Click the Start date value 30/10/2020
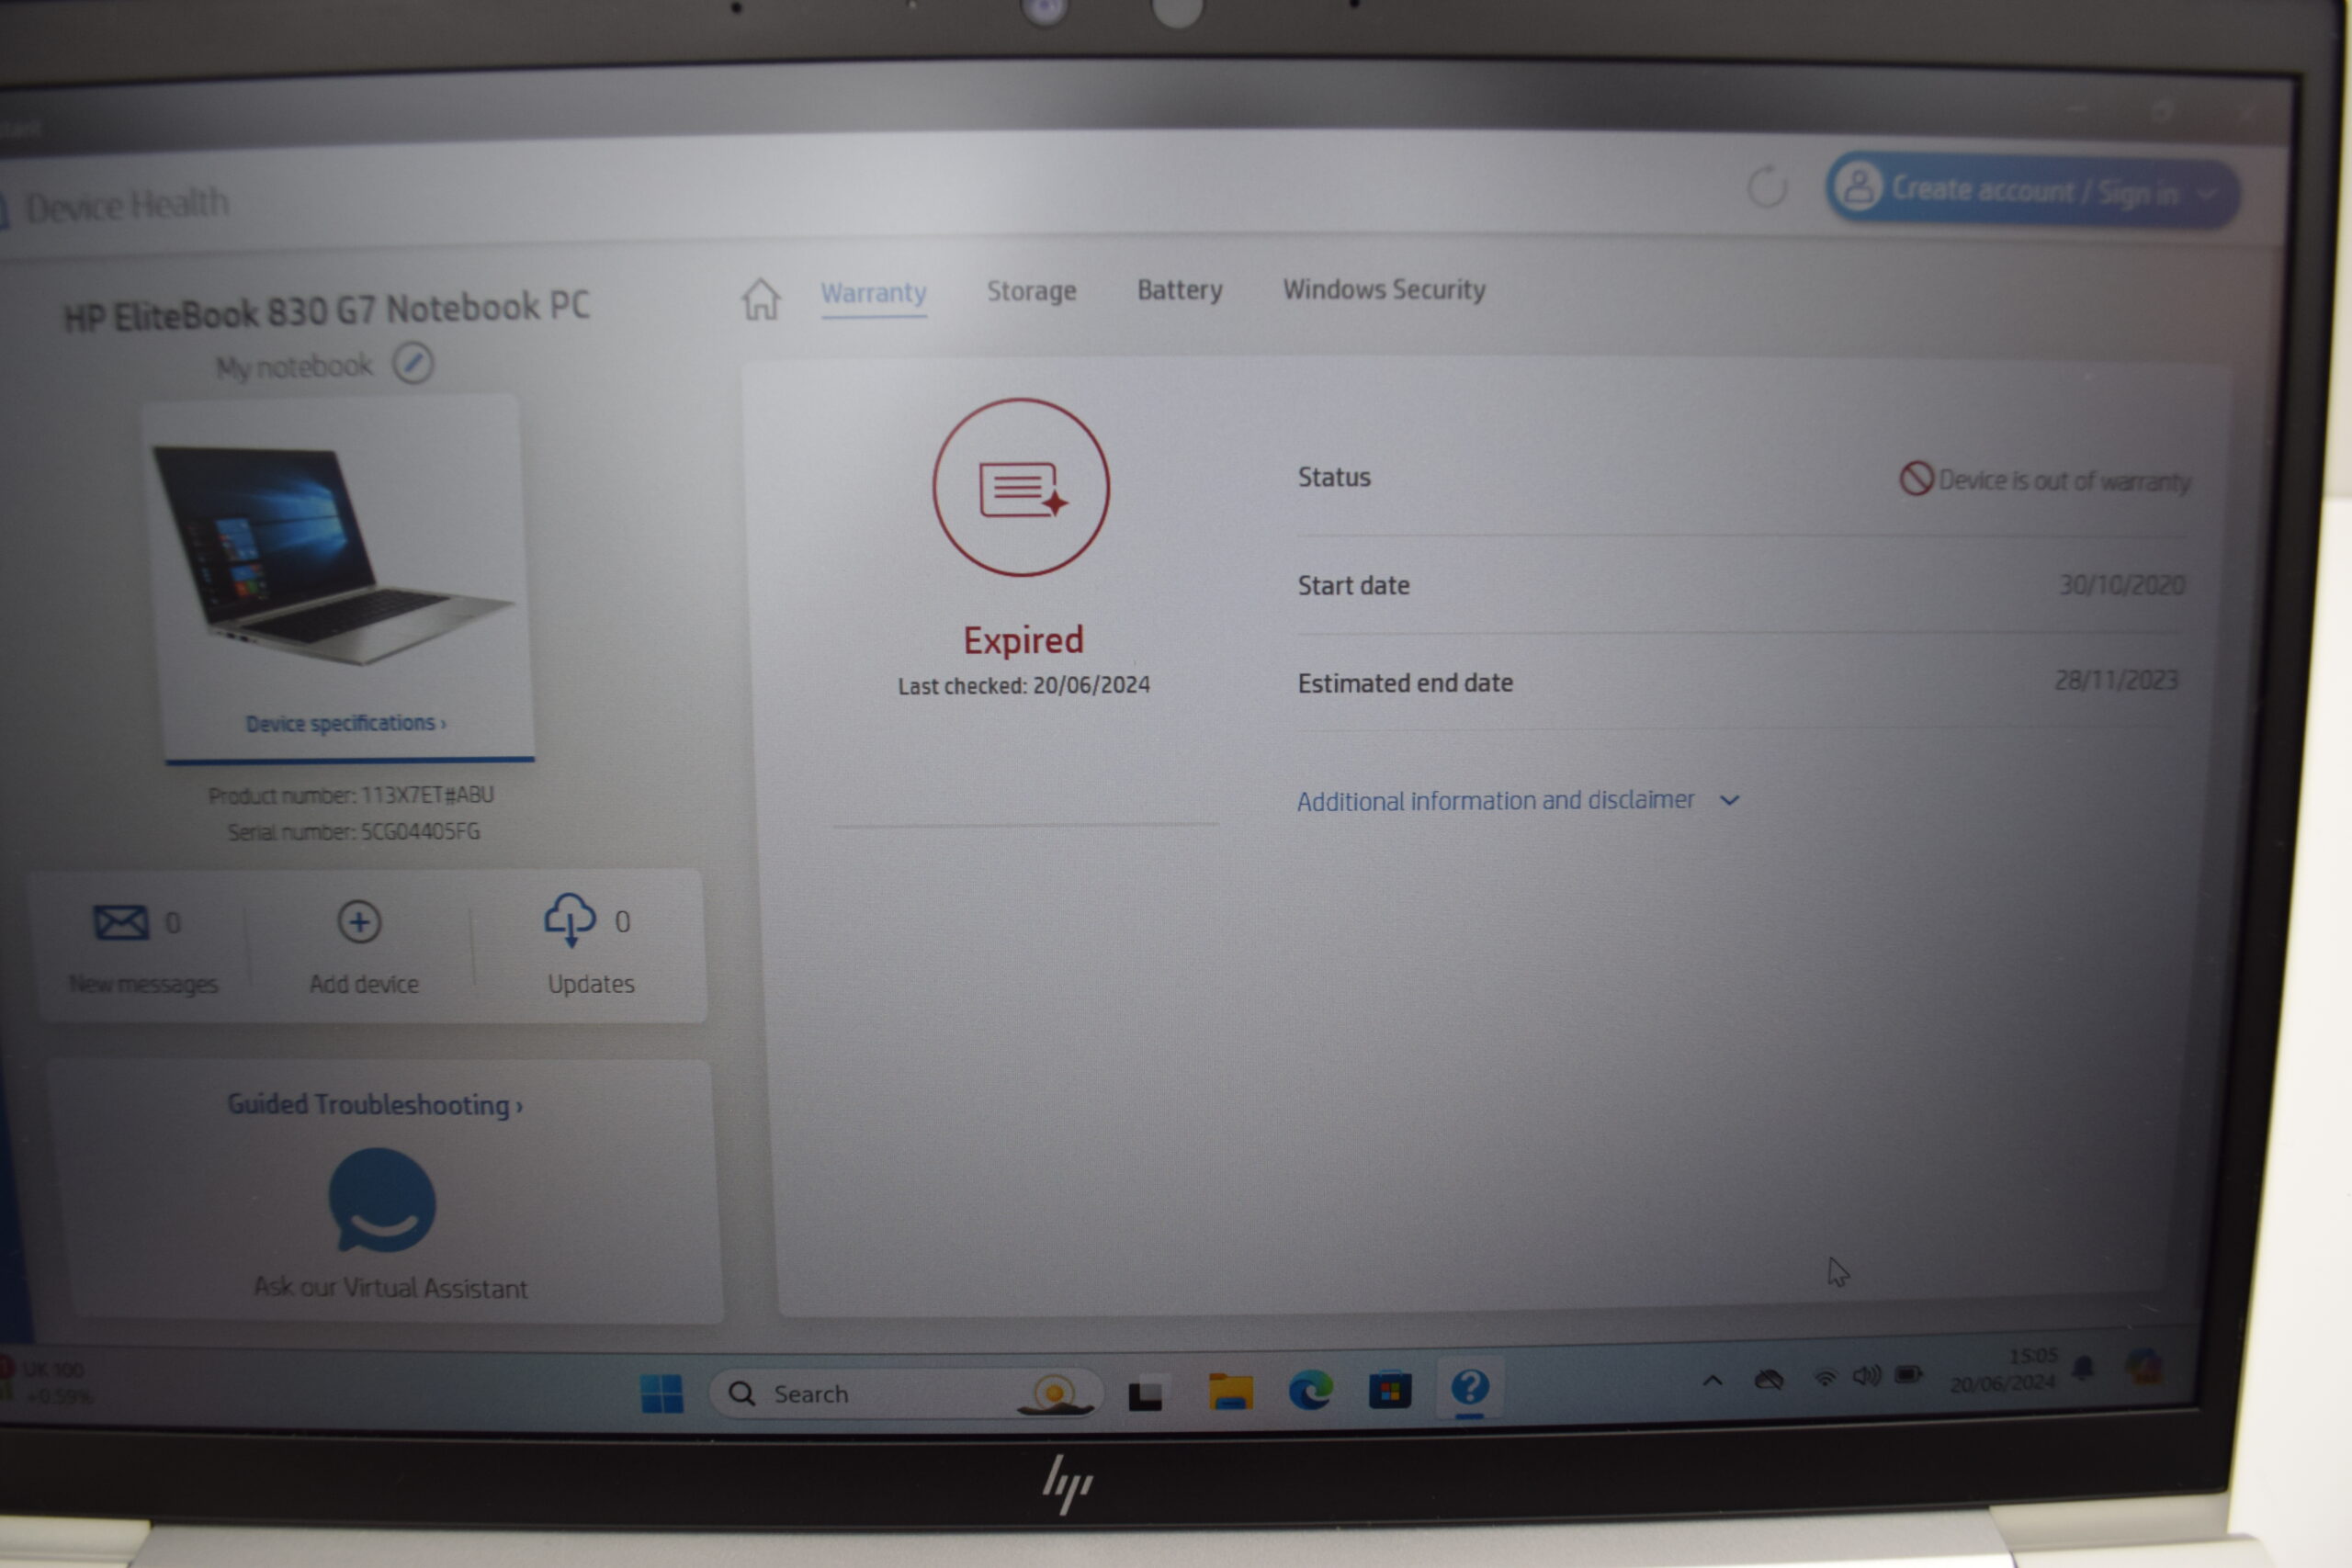 (x=2122, y=584)
